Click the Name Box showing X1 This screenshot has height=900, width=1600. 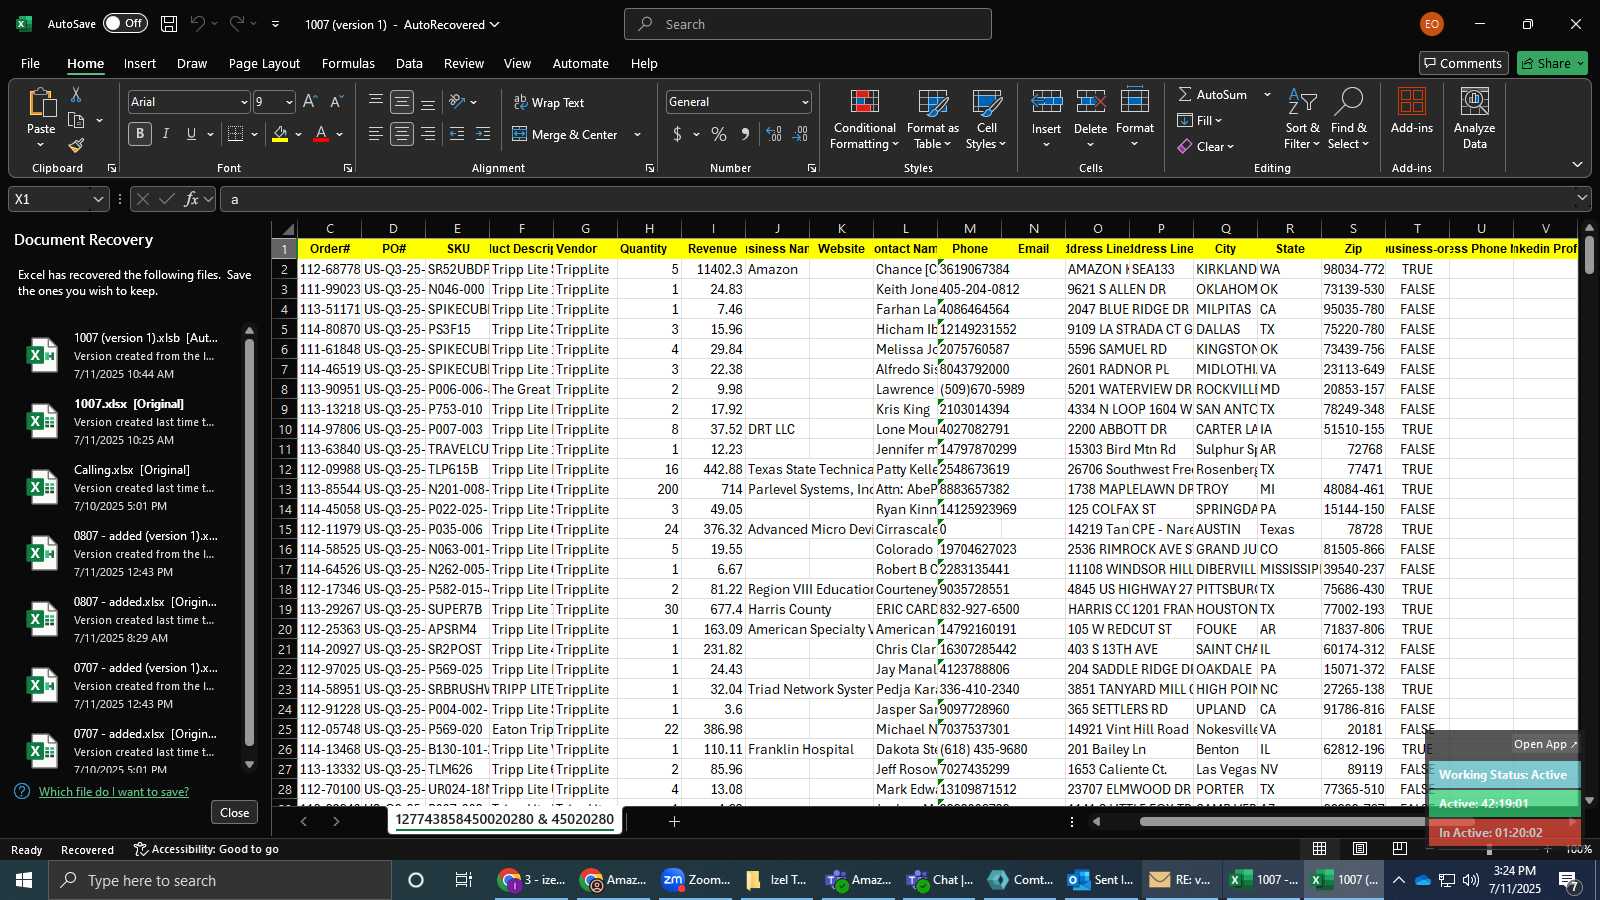coord(58,199)
